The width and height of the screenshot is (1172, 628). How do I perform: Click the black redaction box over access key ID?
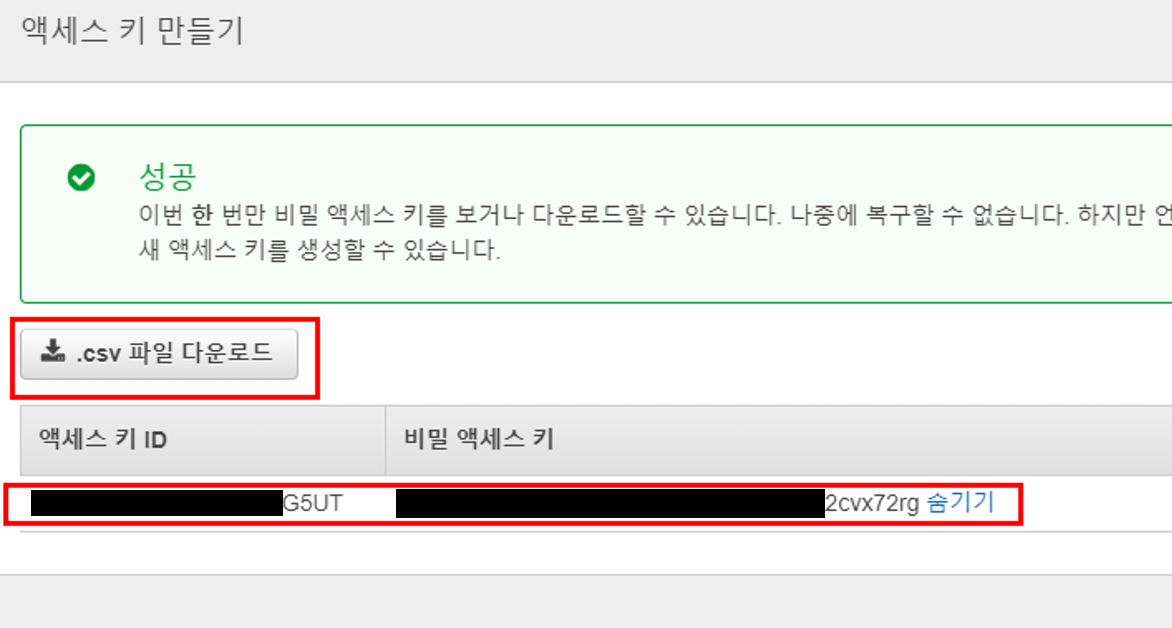pos(157,503)
